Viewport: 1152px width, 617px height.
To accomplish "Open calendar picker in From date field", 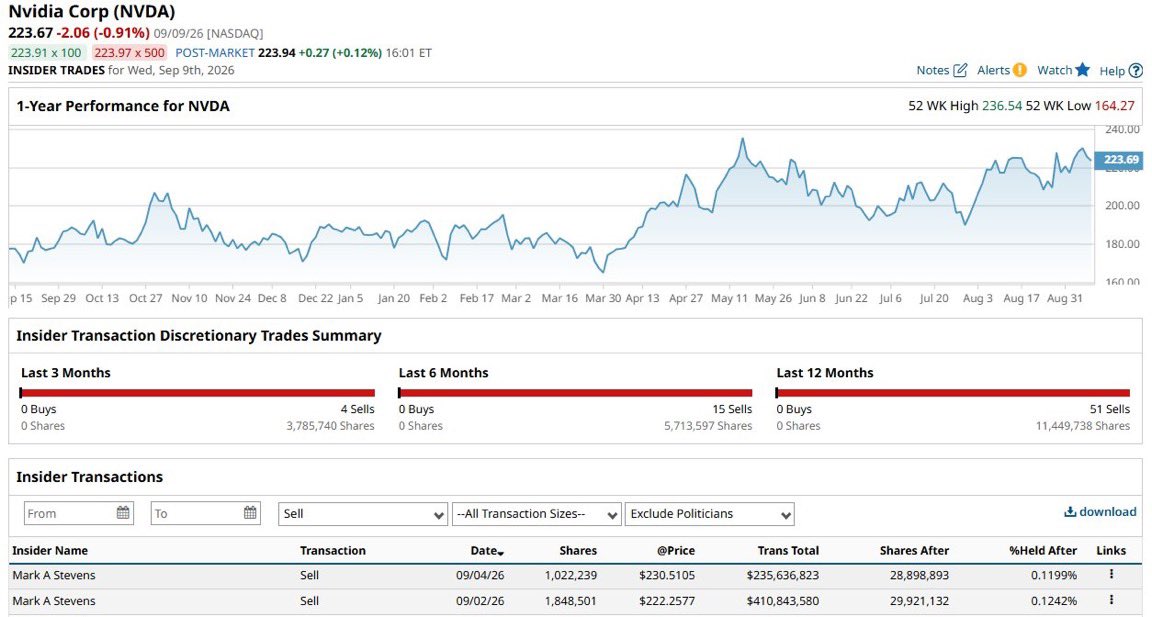I will coord(123,513).
